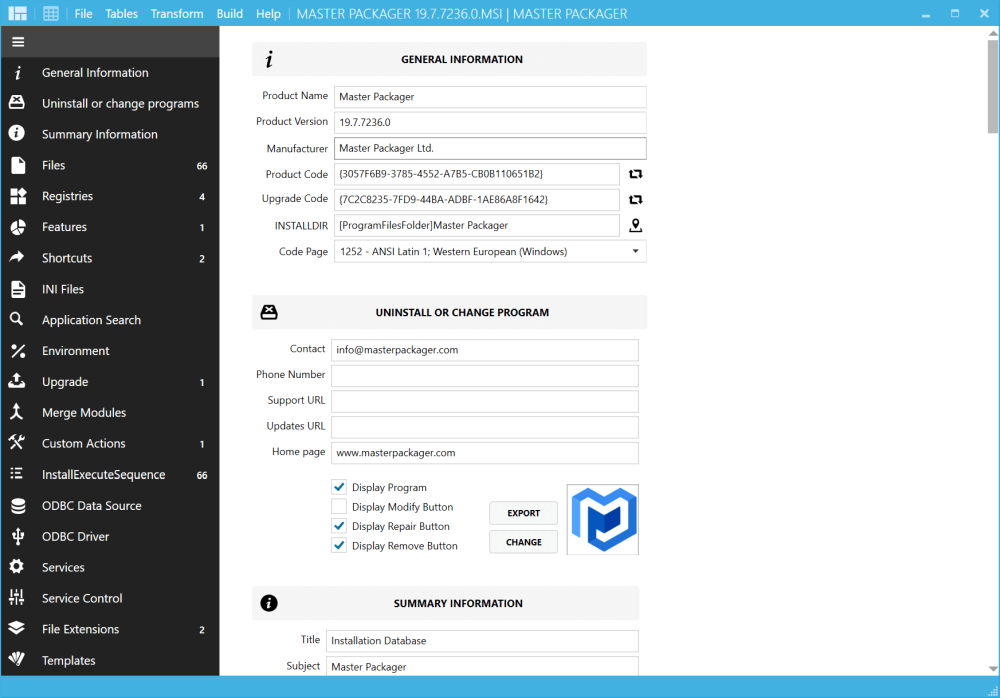Click the INI Files icon in sidebar
The height and width of the screenshot is (698, 1000).
point(18,289)
